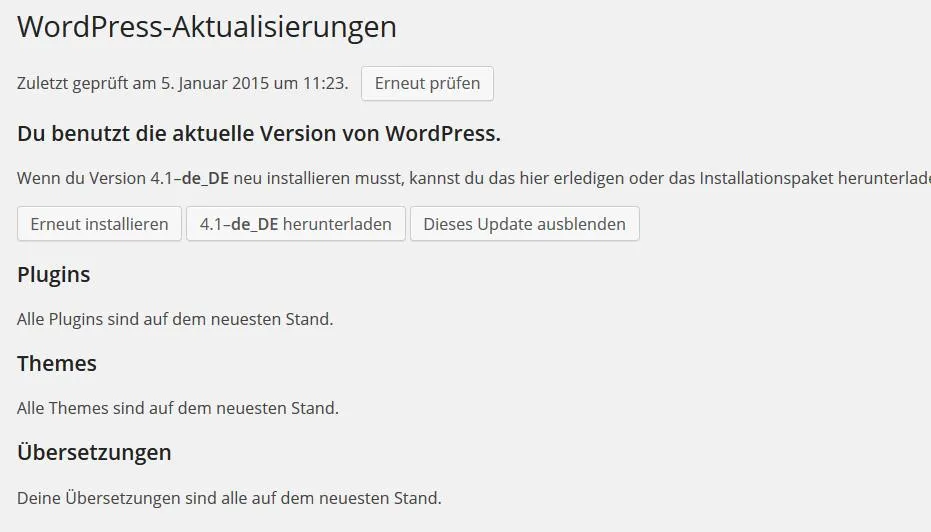
Task: Click the "Plugins" section heading
Action: pyautogui.click(x=53, y=275)
